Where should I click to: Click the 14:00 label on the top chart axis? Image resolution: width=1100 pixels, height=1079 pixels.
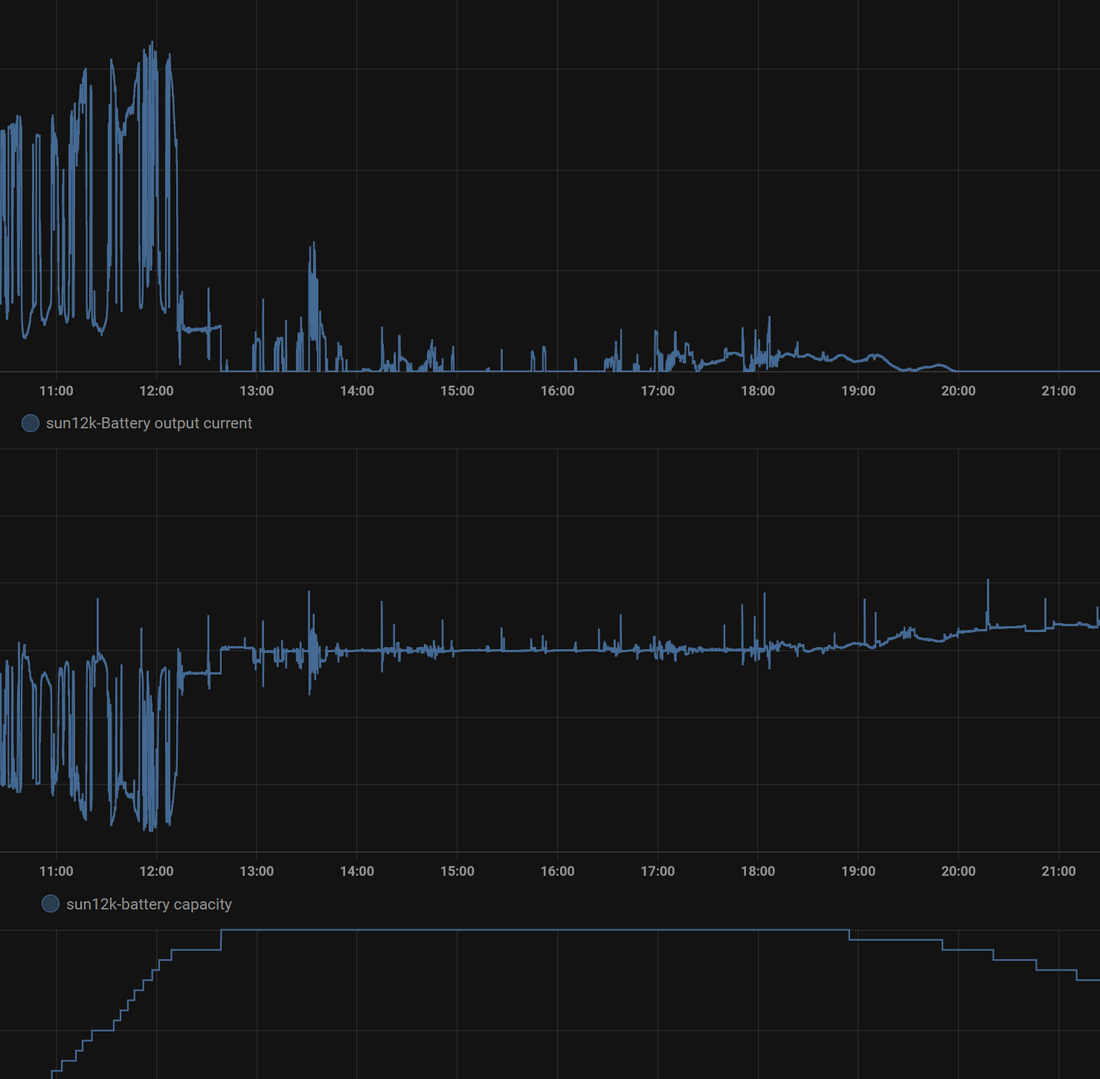[x=357, y=391]
